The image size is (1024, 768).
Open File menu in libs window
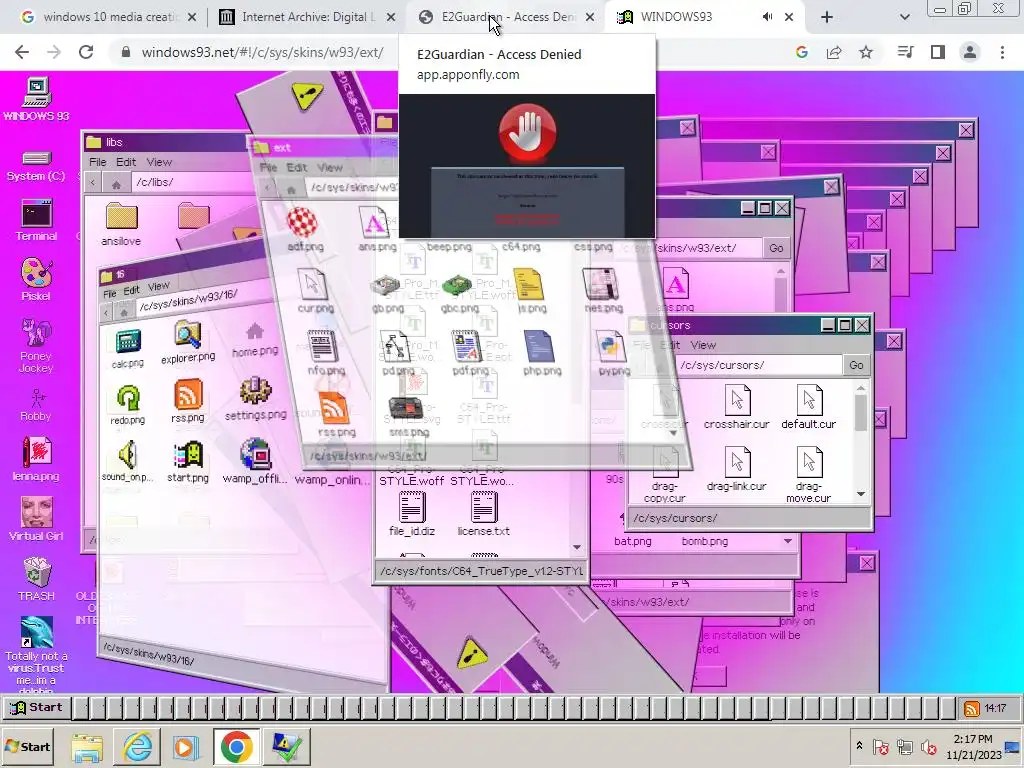tap(98, 162)
